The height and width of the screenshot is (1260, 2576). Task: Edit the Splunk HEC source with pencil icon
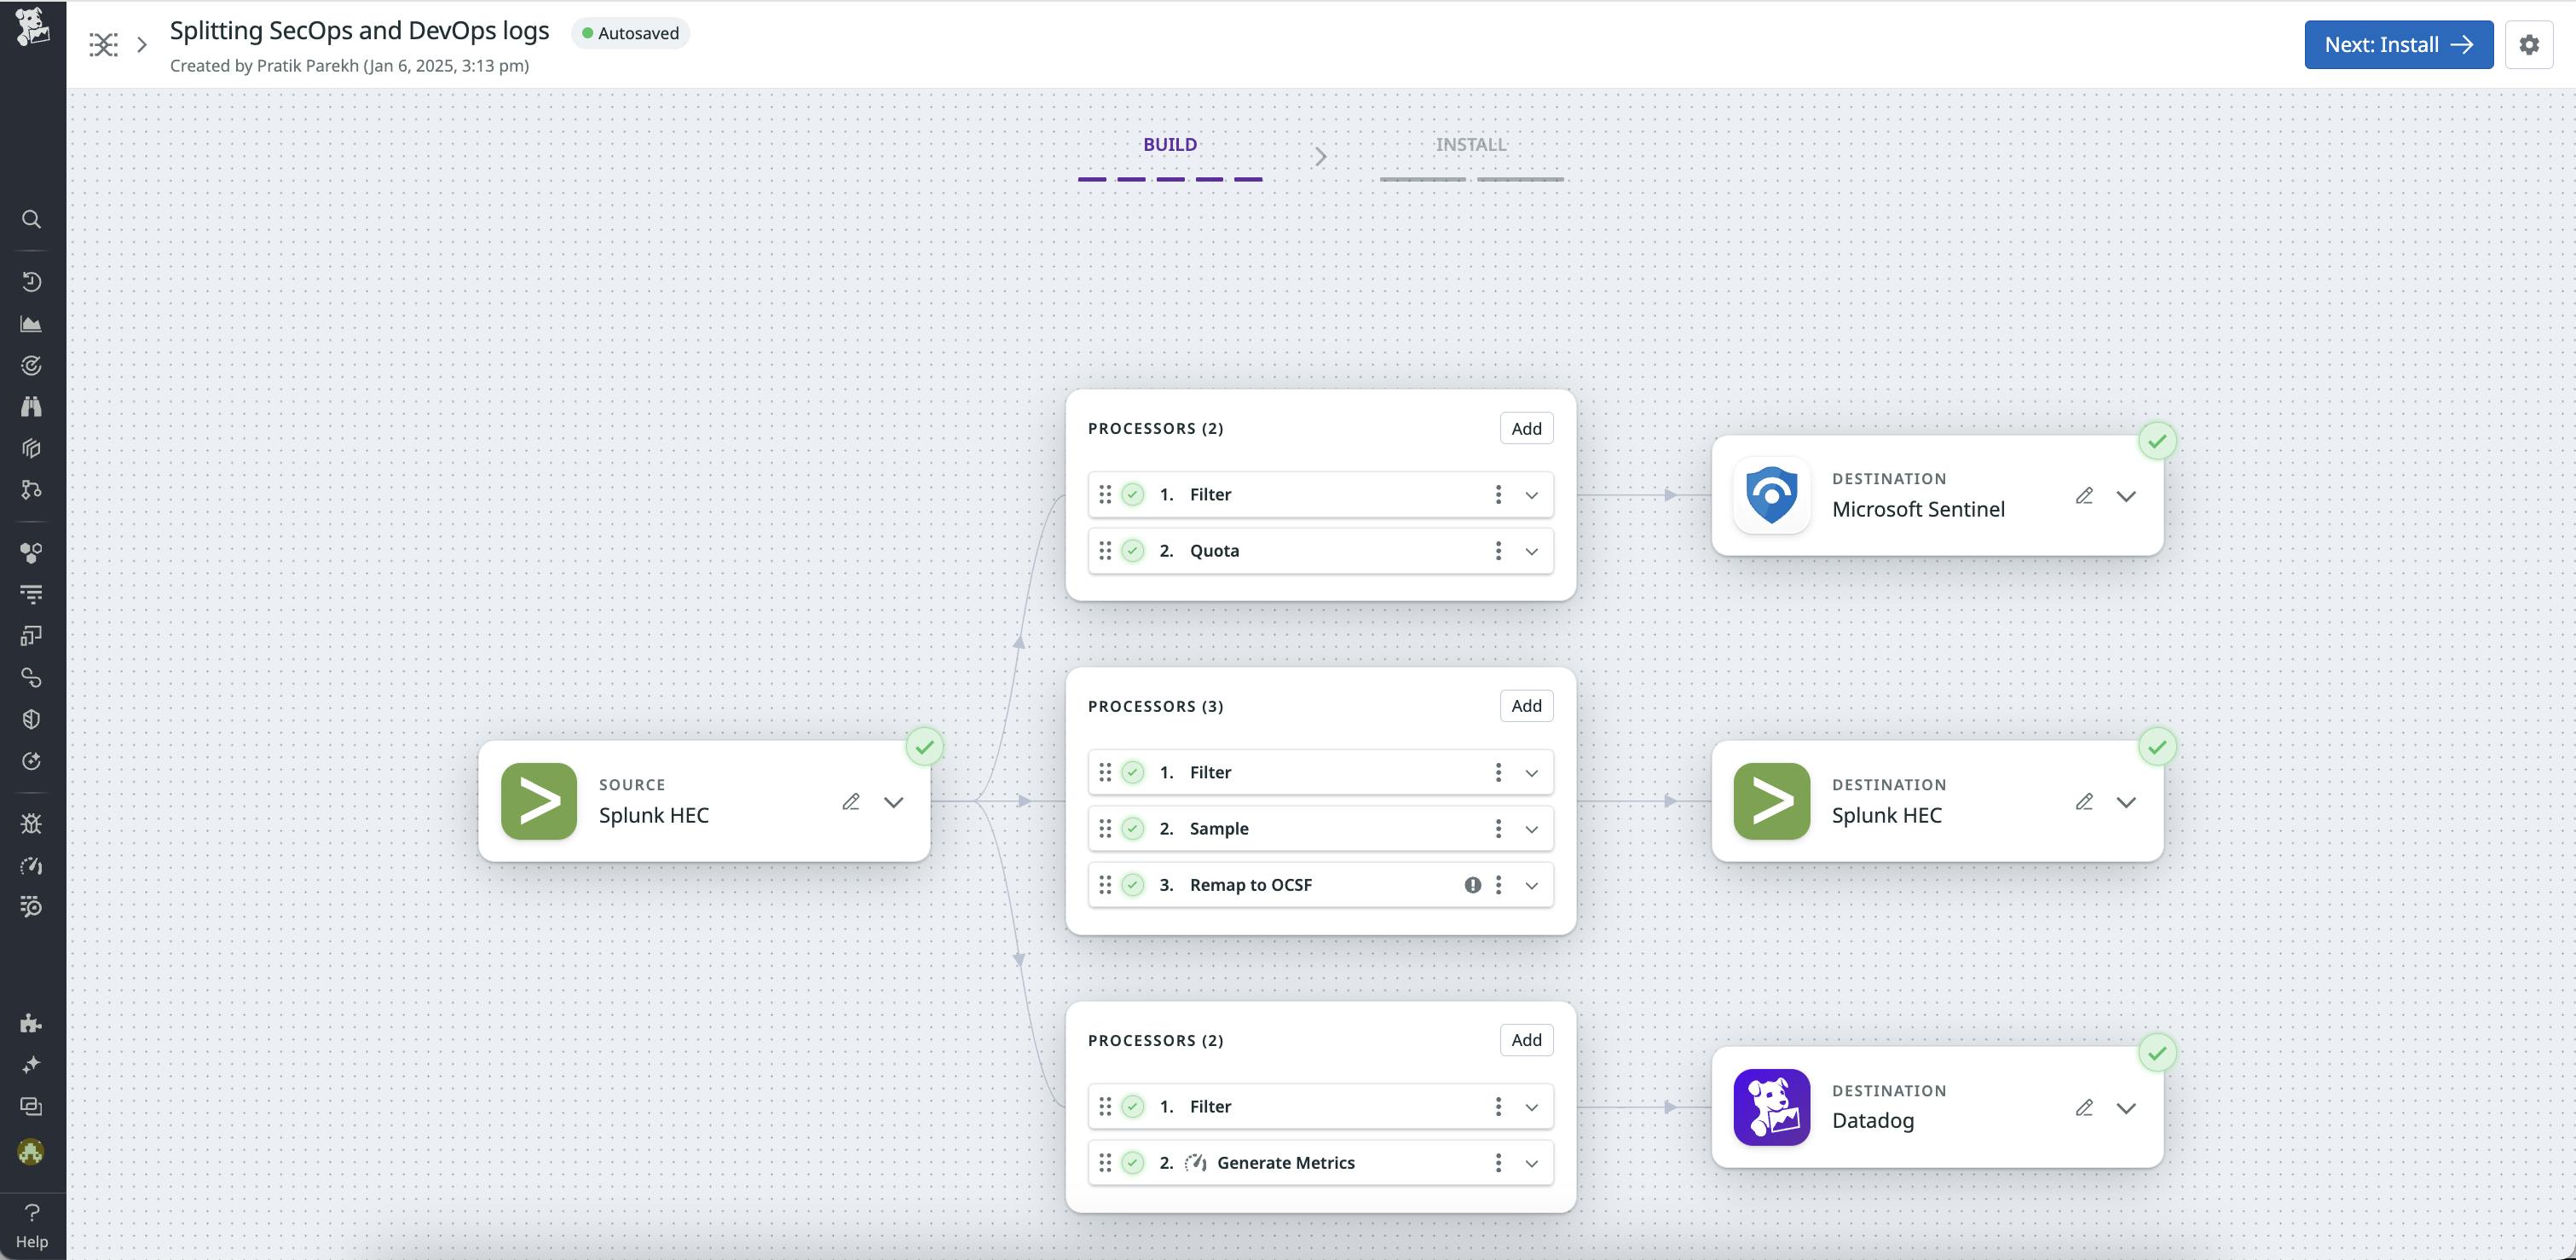tap(851, 802)
